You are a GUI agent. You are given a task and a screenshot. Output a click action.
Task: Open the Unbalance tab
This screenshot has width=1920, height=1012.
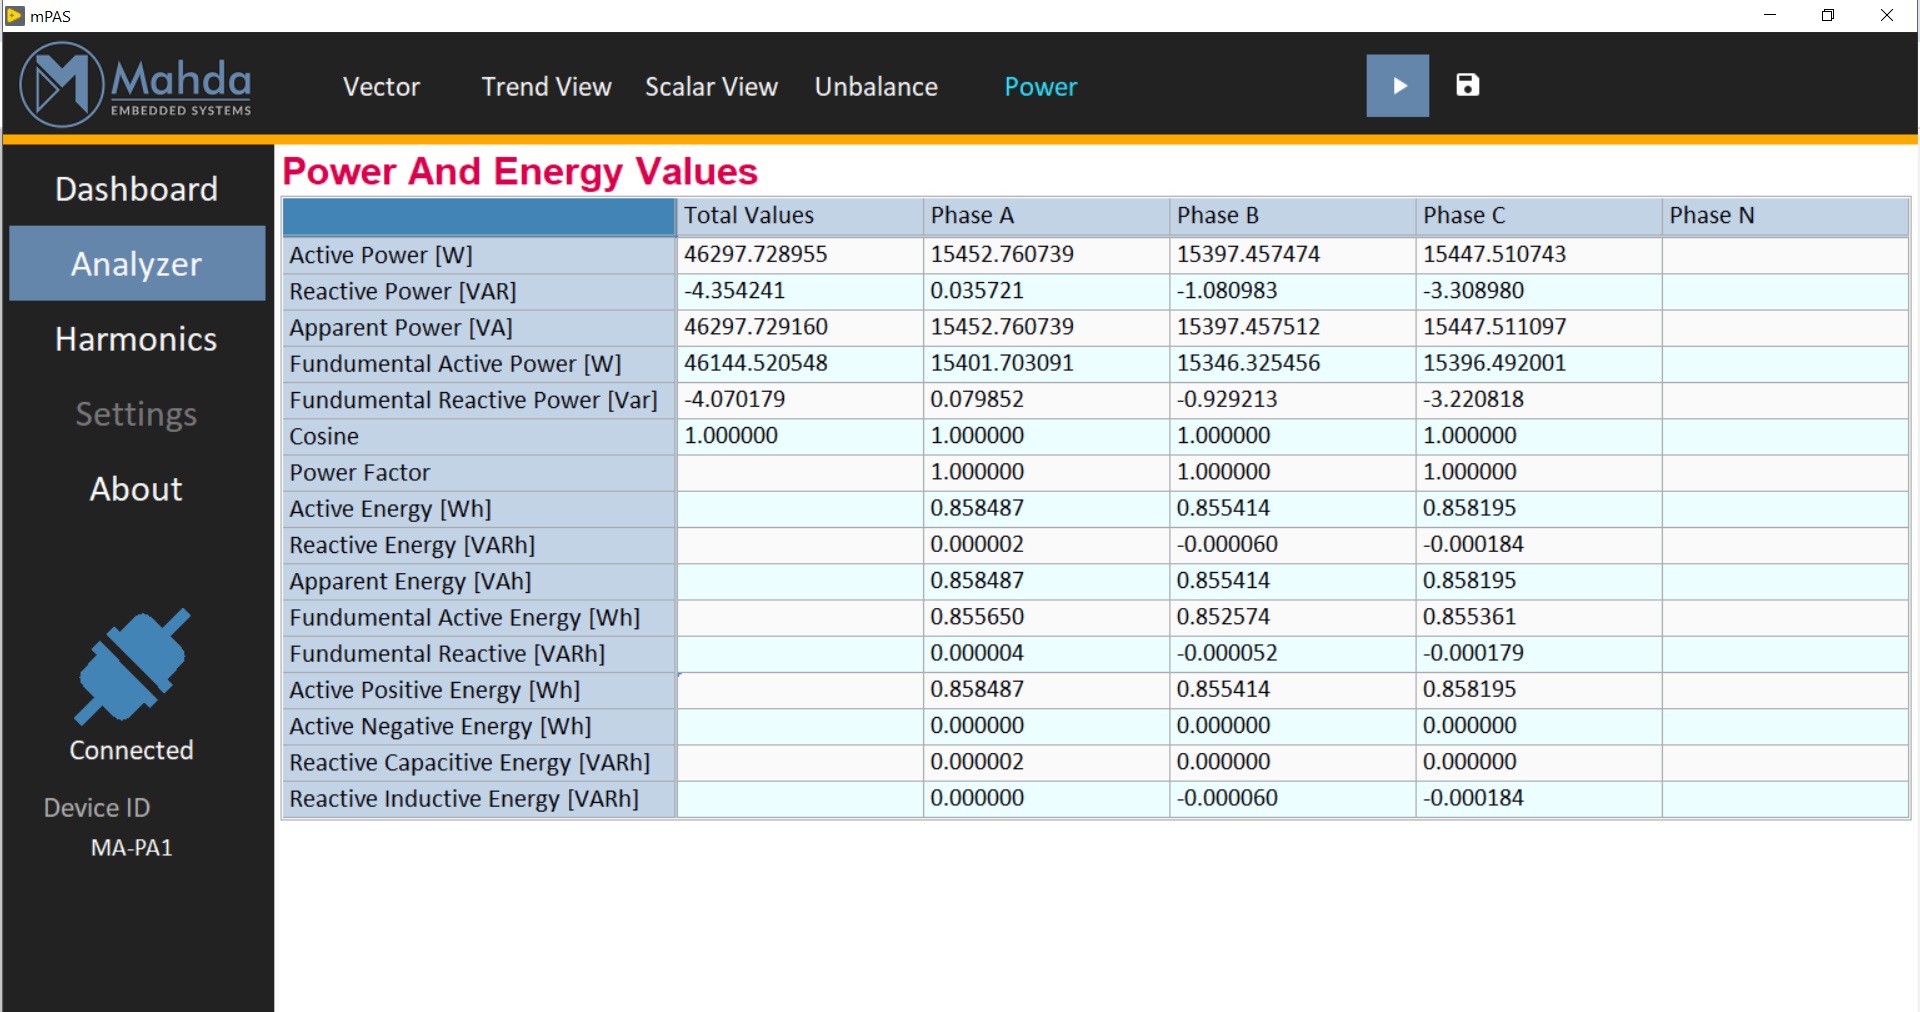pyautogui.click(x=876, y=87)
